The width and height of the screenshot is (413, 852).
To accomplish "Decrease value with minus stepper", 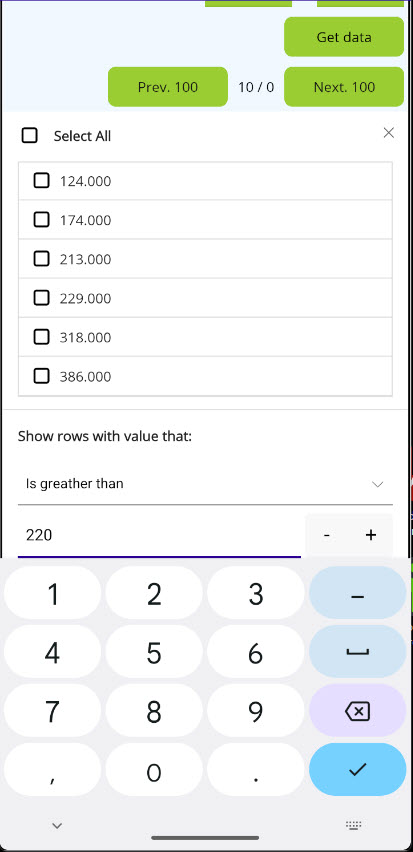I will click(x=327, y=535).
